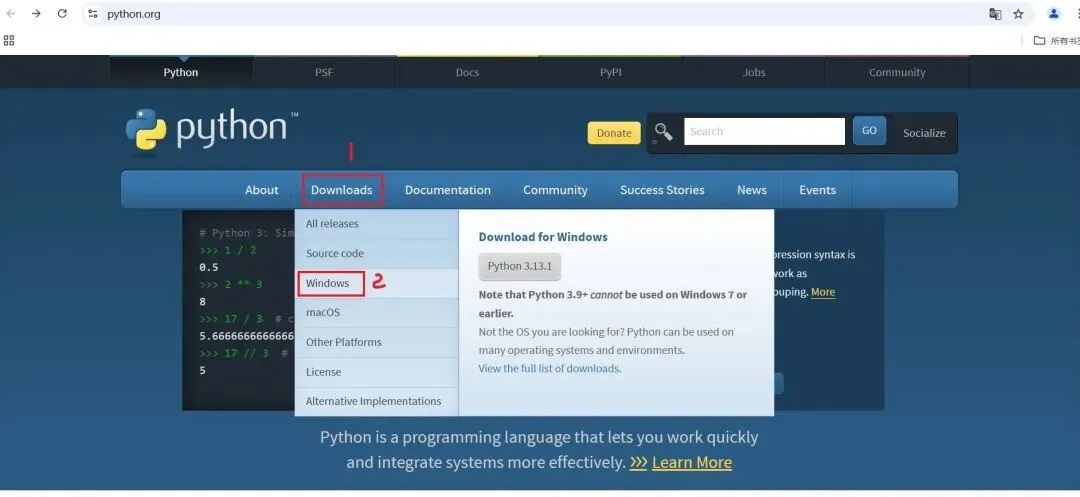Follow the yellow More link
Viewport: 1080px width, 497px height.
pyautogui.click(x=822, y=292)
